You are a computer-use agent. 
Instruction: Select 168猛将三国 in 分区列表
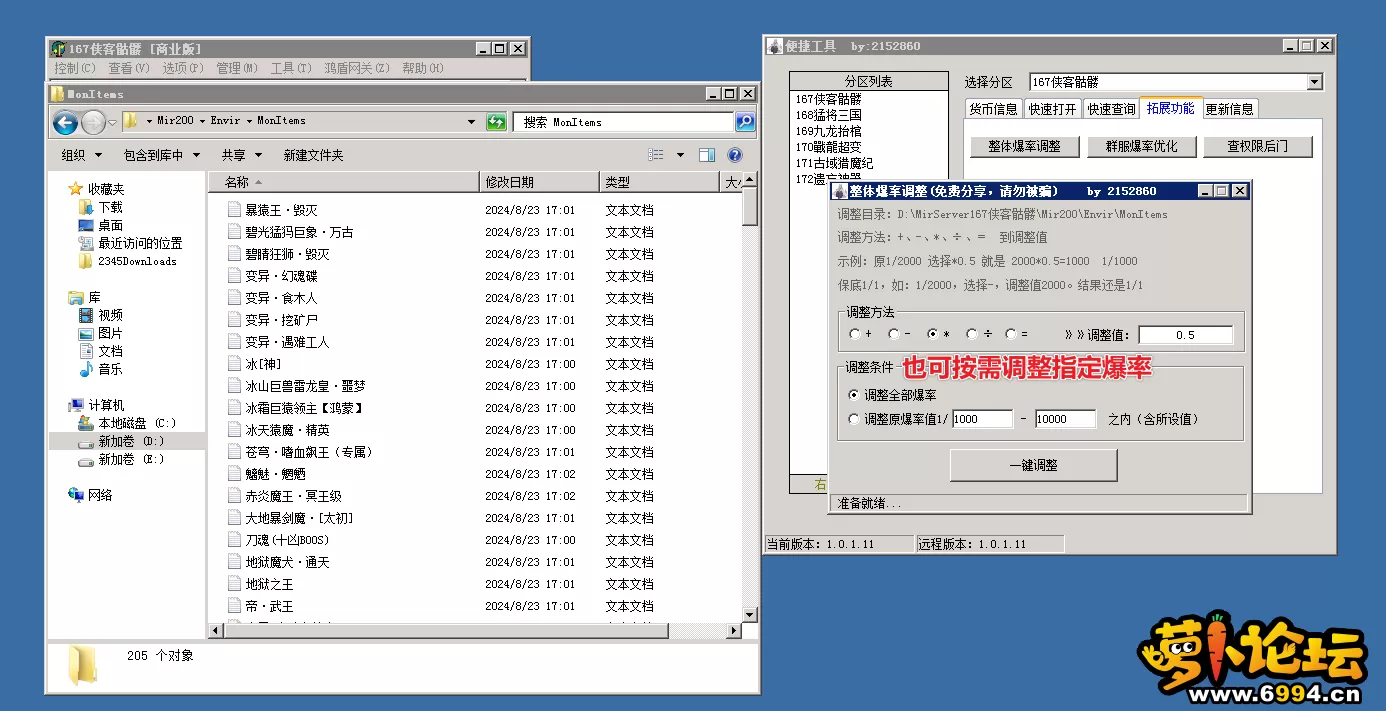click(x=829, y=115)
